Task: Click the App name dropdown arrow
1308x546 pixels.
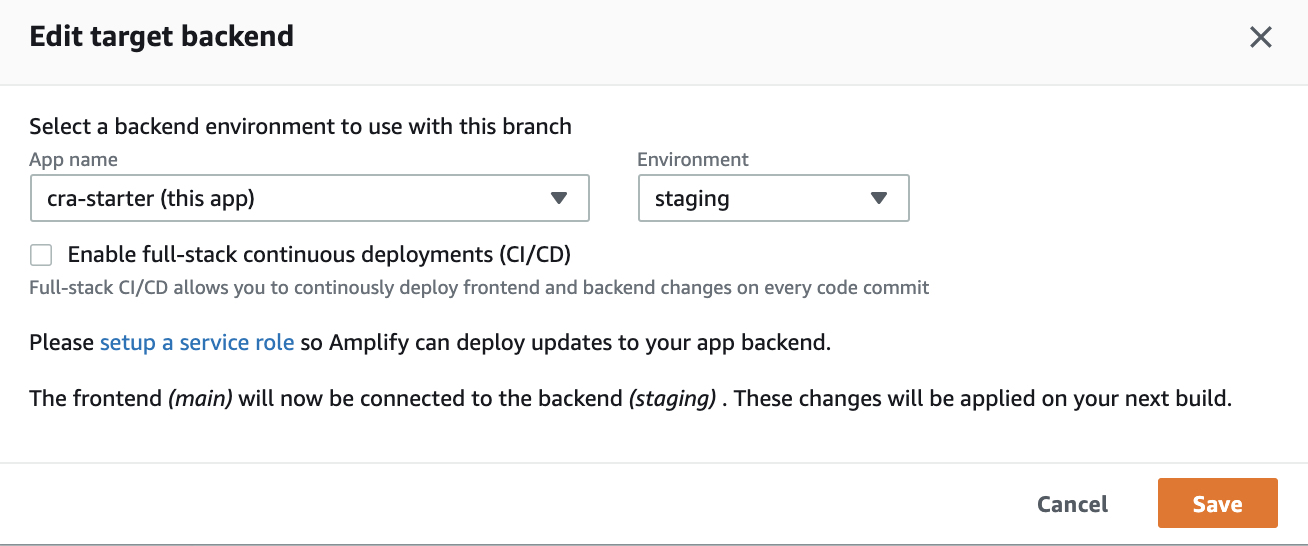Action: (x=559, y=198)
